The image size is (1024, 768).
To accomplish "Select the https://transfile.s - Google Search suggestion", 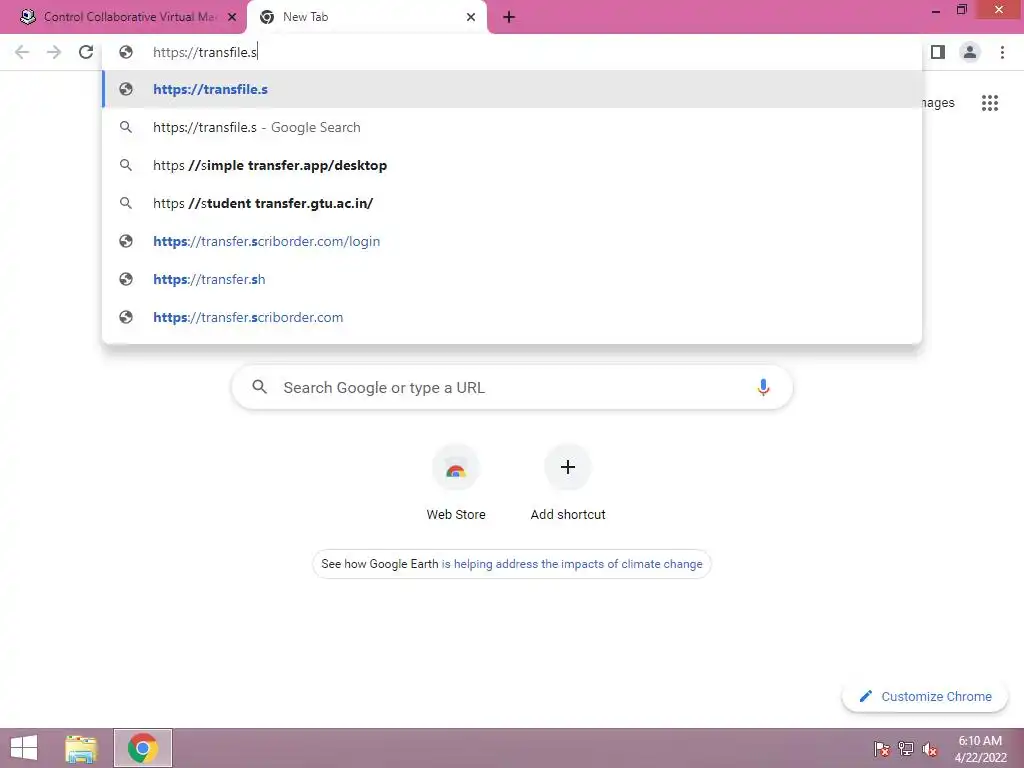I will coord(512,127).
